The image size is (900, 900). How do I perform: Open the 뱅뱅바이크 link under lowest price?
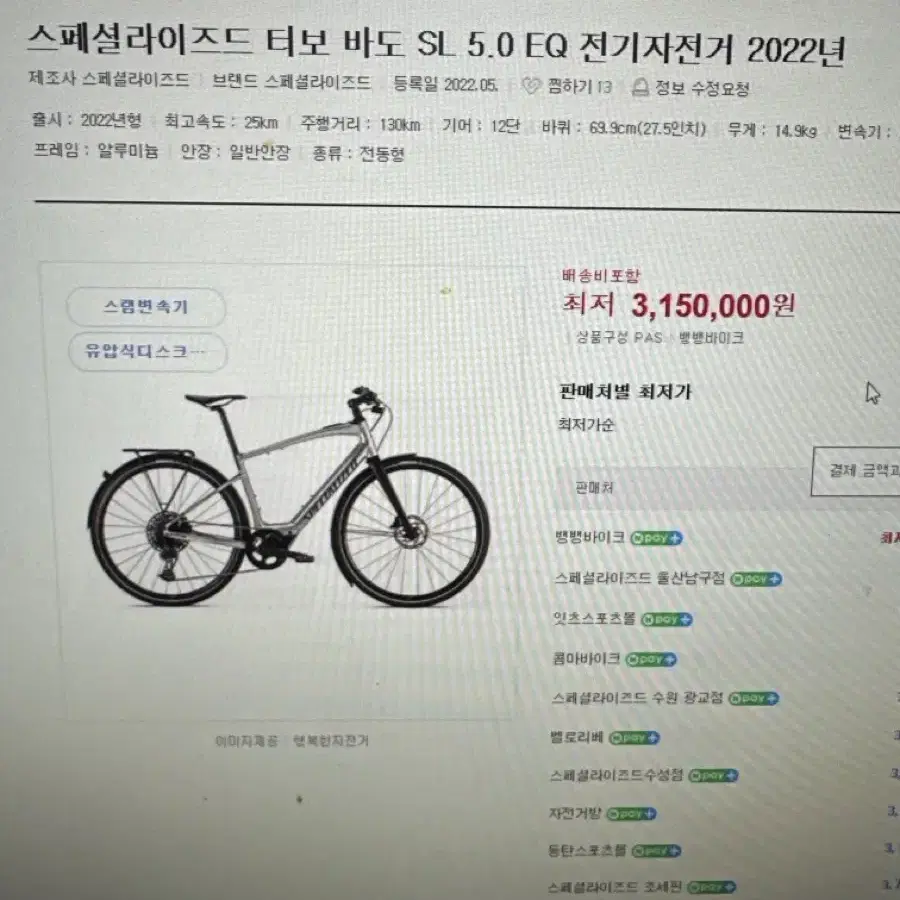tap(711, 338)
